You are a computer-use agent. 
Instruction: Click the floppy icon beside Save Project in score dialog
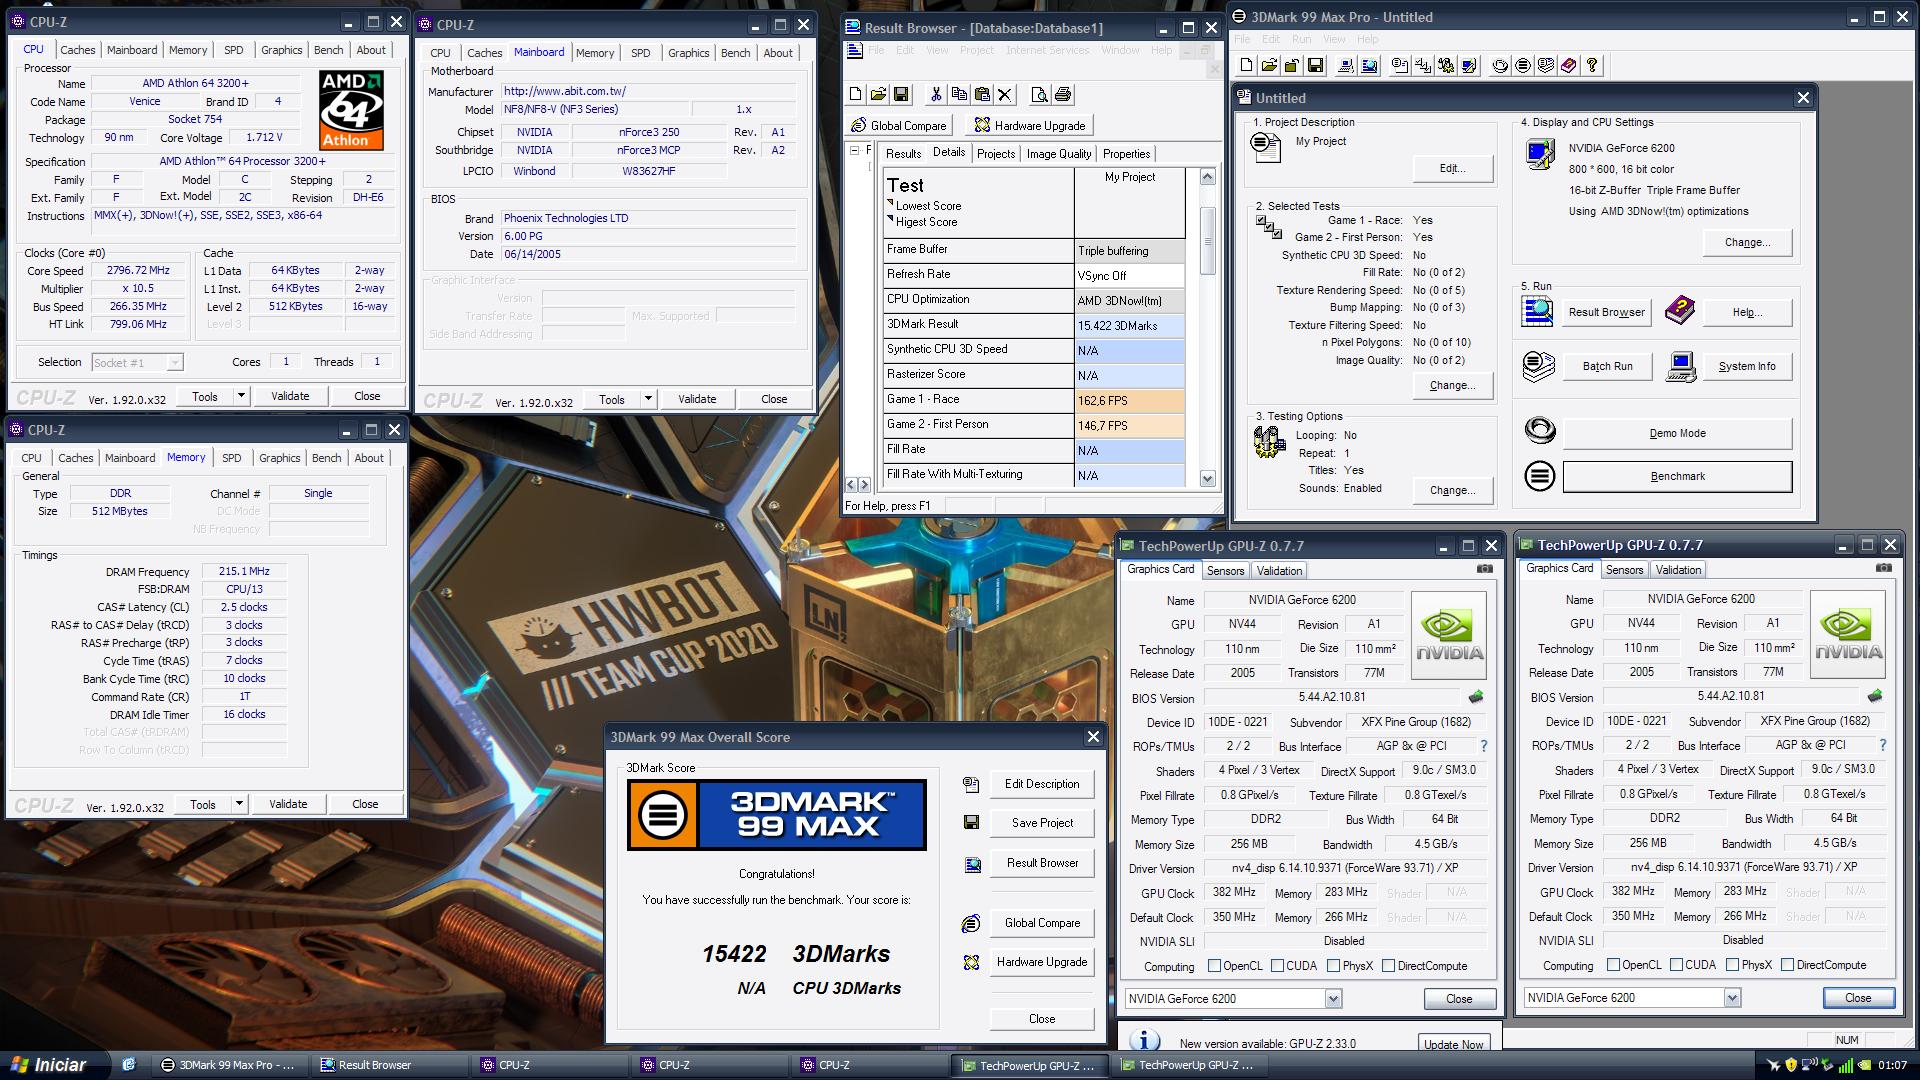970,822
